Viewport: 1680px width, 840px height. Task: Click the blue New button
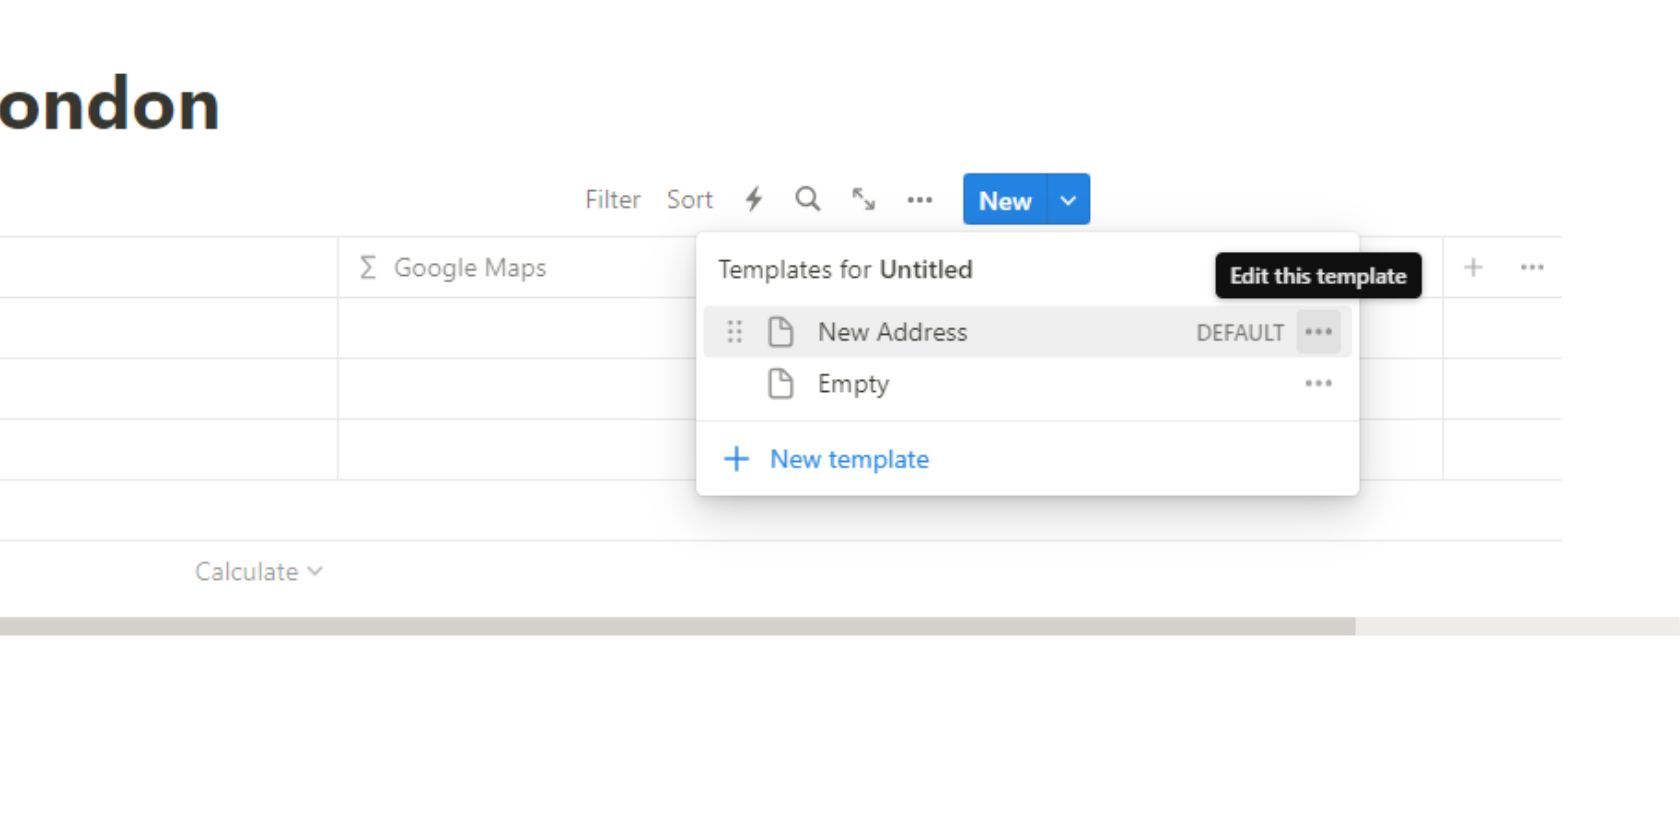(1004, 200)
